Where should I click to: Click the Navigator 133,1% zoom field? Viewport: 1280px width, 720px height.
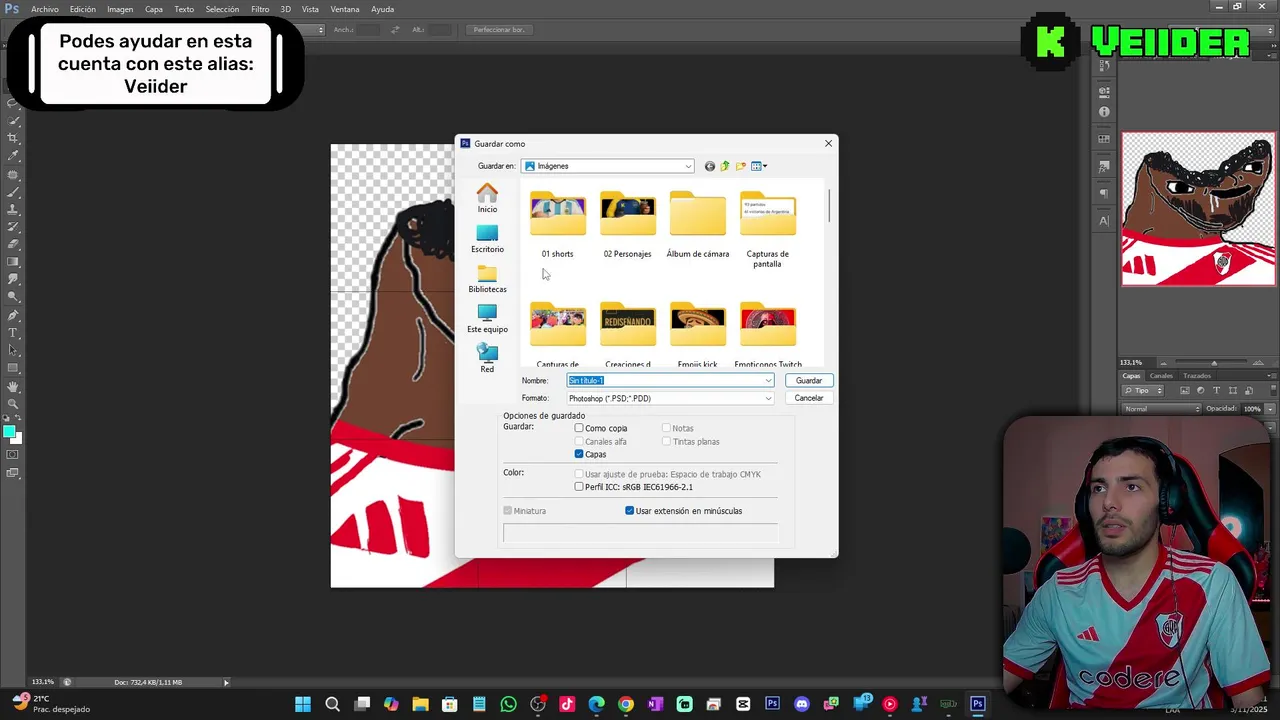click(x=1138, y=363)
